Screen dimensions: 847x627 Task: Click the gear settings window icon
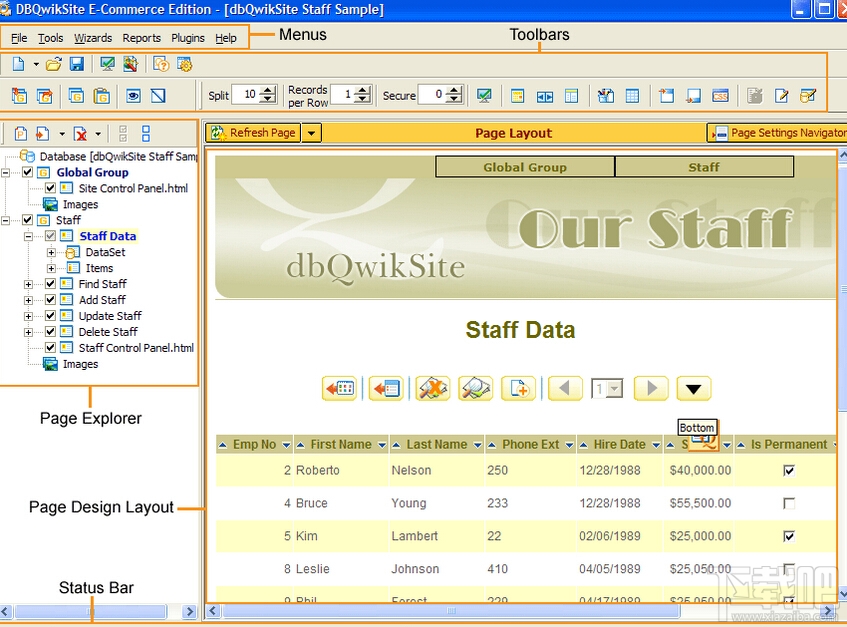click(185, 65)
